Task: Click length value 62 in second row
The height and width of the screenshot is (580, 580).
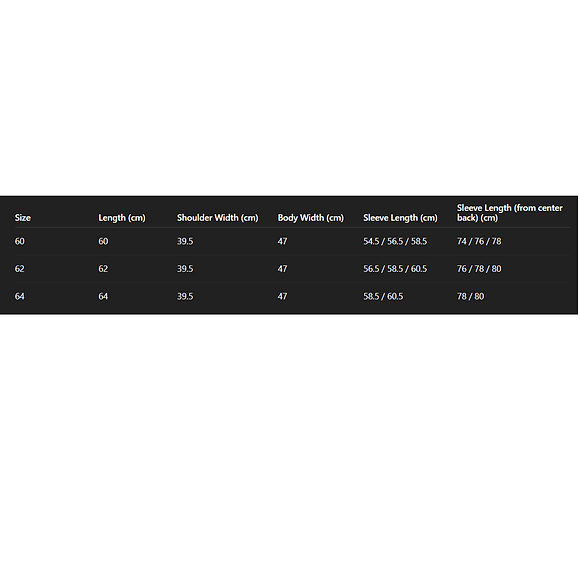Action: tap(103, 269)
